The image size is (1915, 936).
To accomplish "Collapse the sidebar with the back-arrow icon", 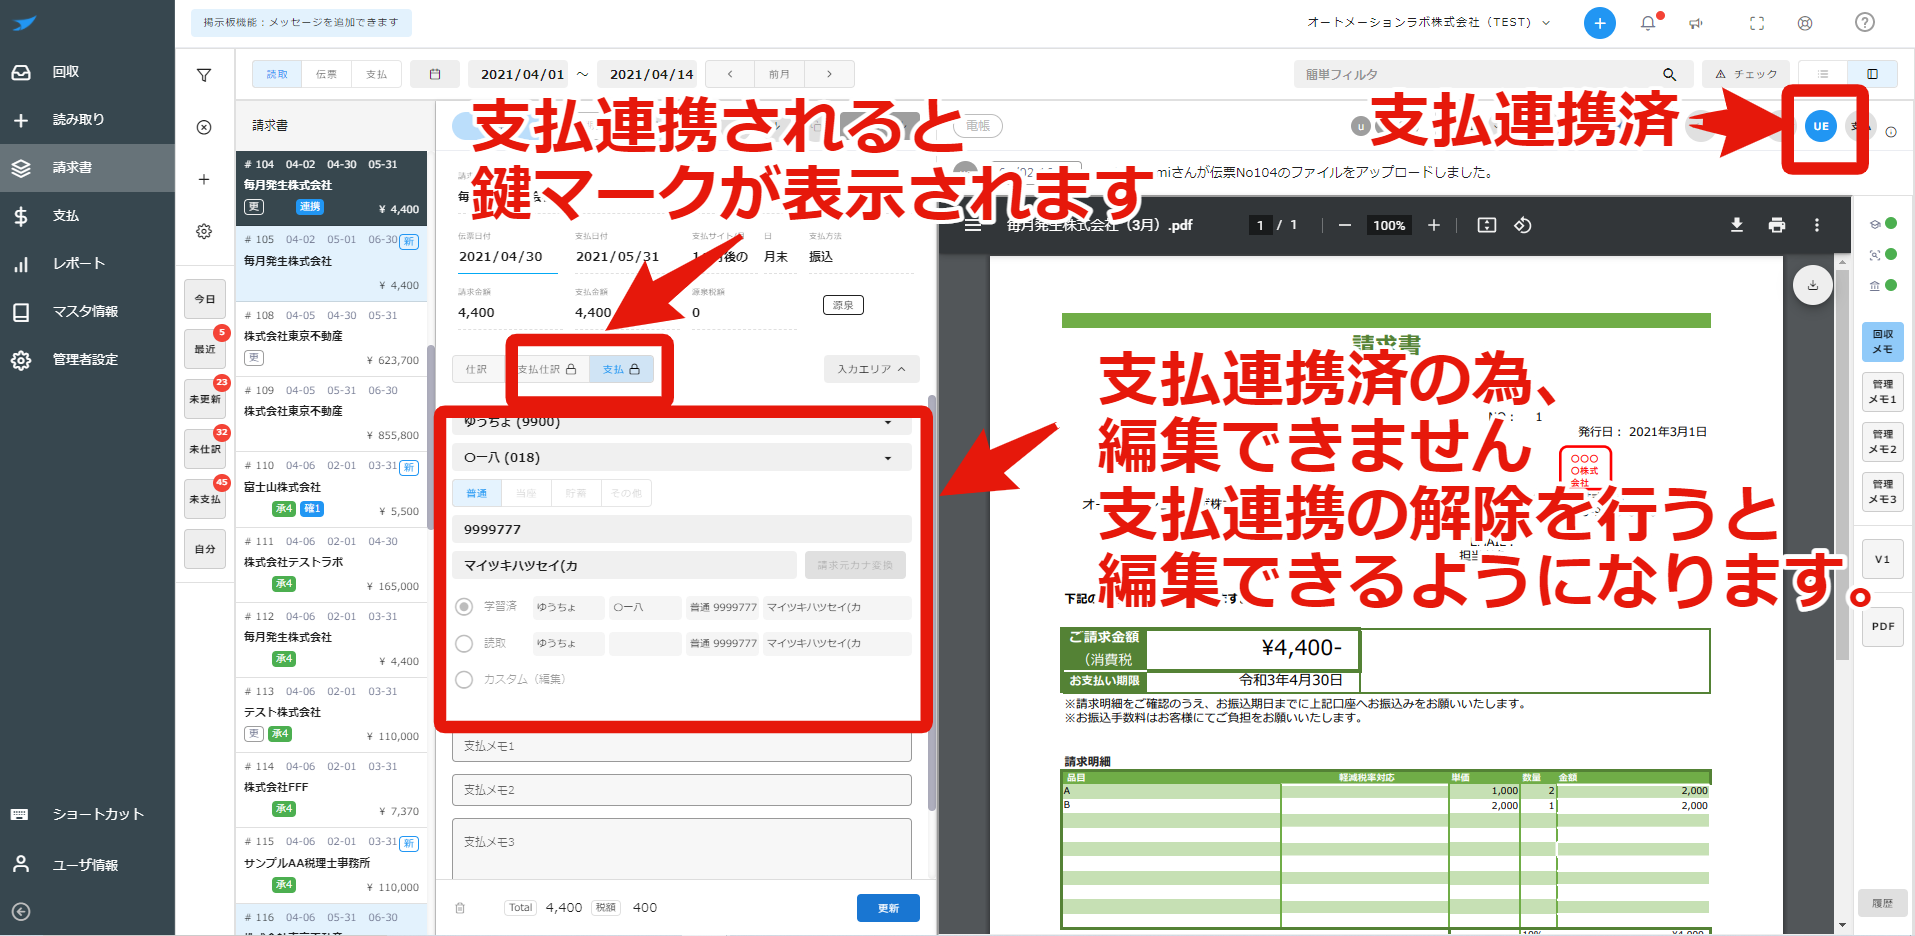I will click(x=21, y=912).
